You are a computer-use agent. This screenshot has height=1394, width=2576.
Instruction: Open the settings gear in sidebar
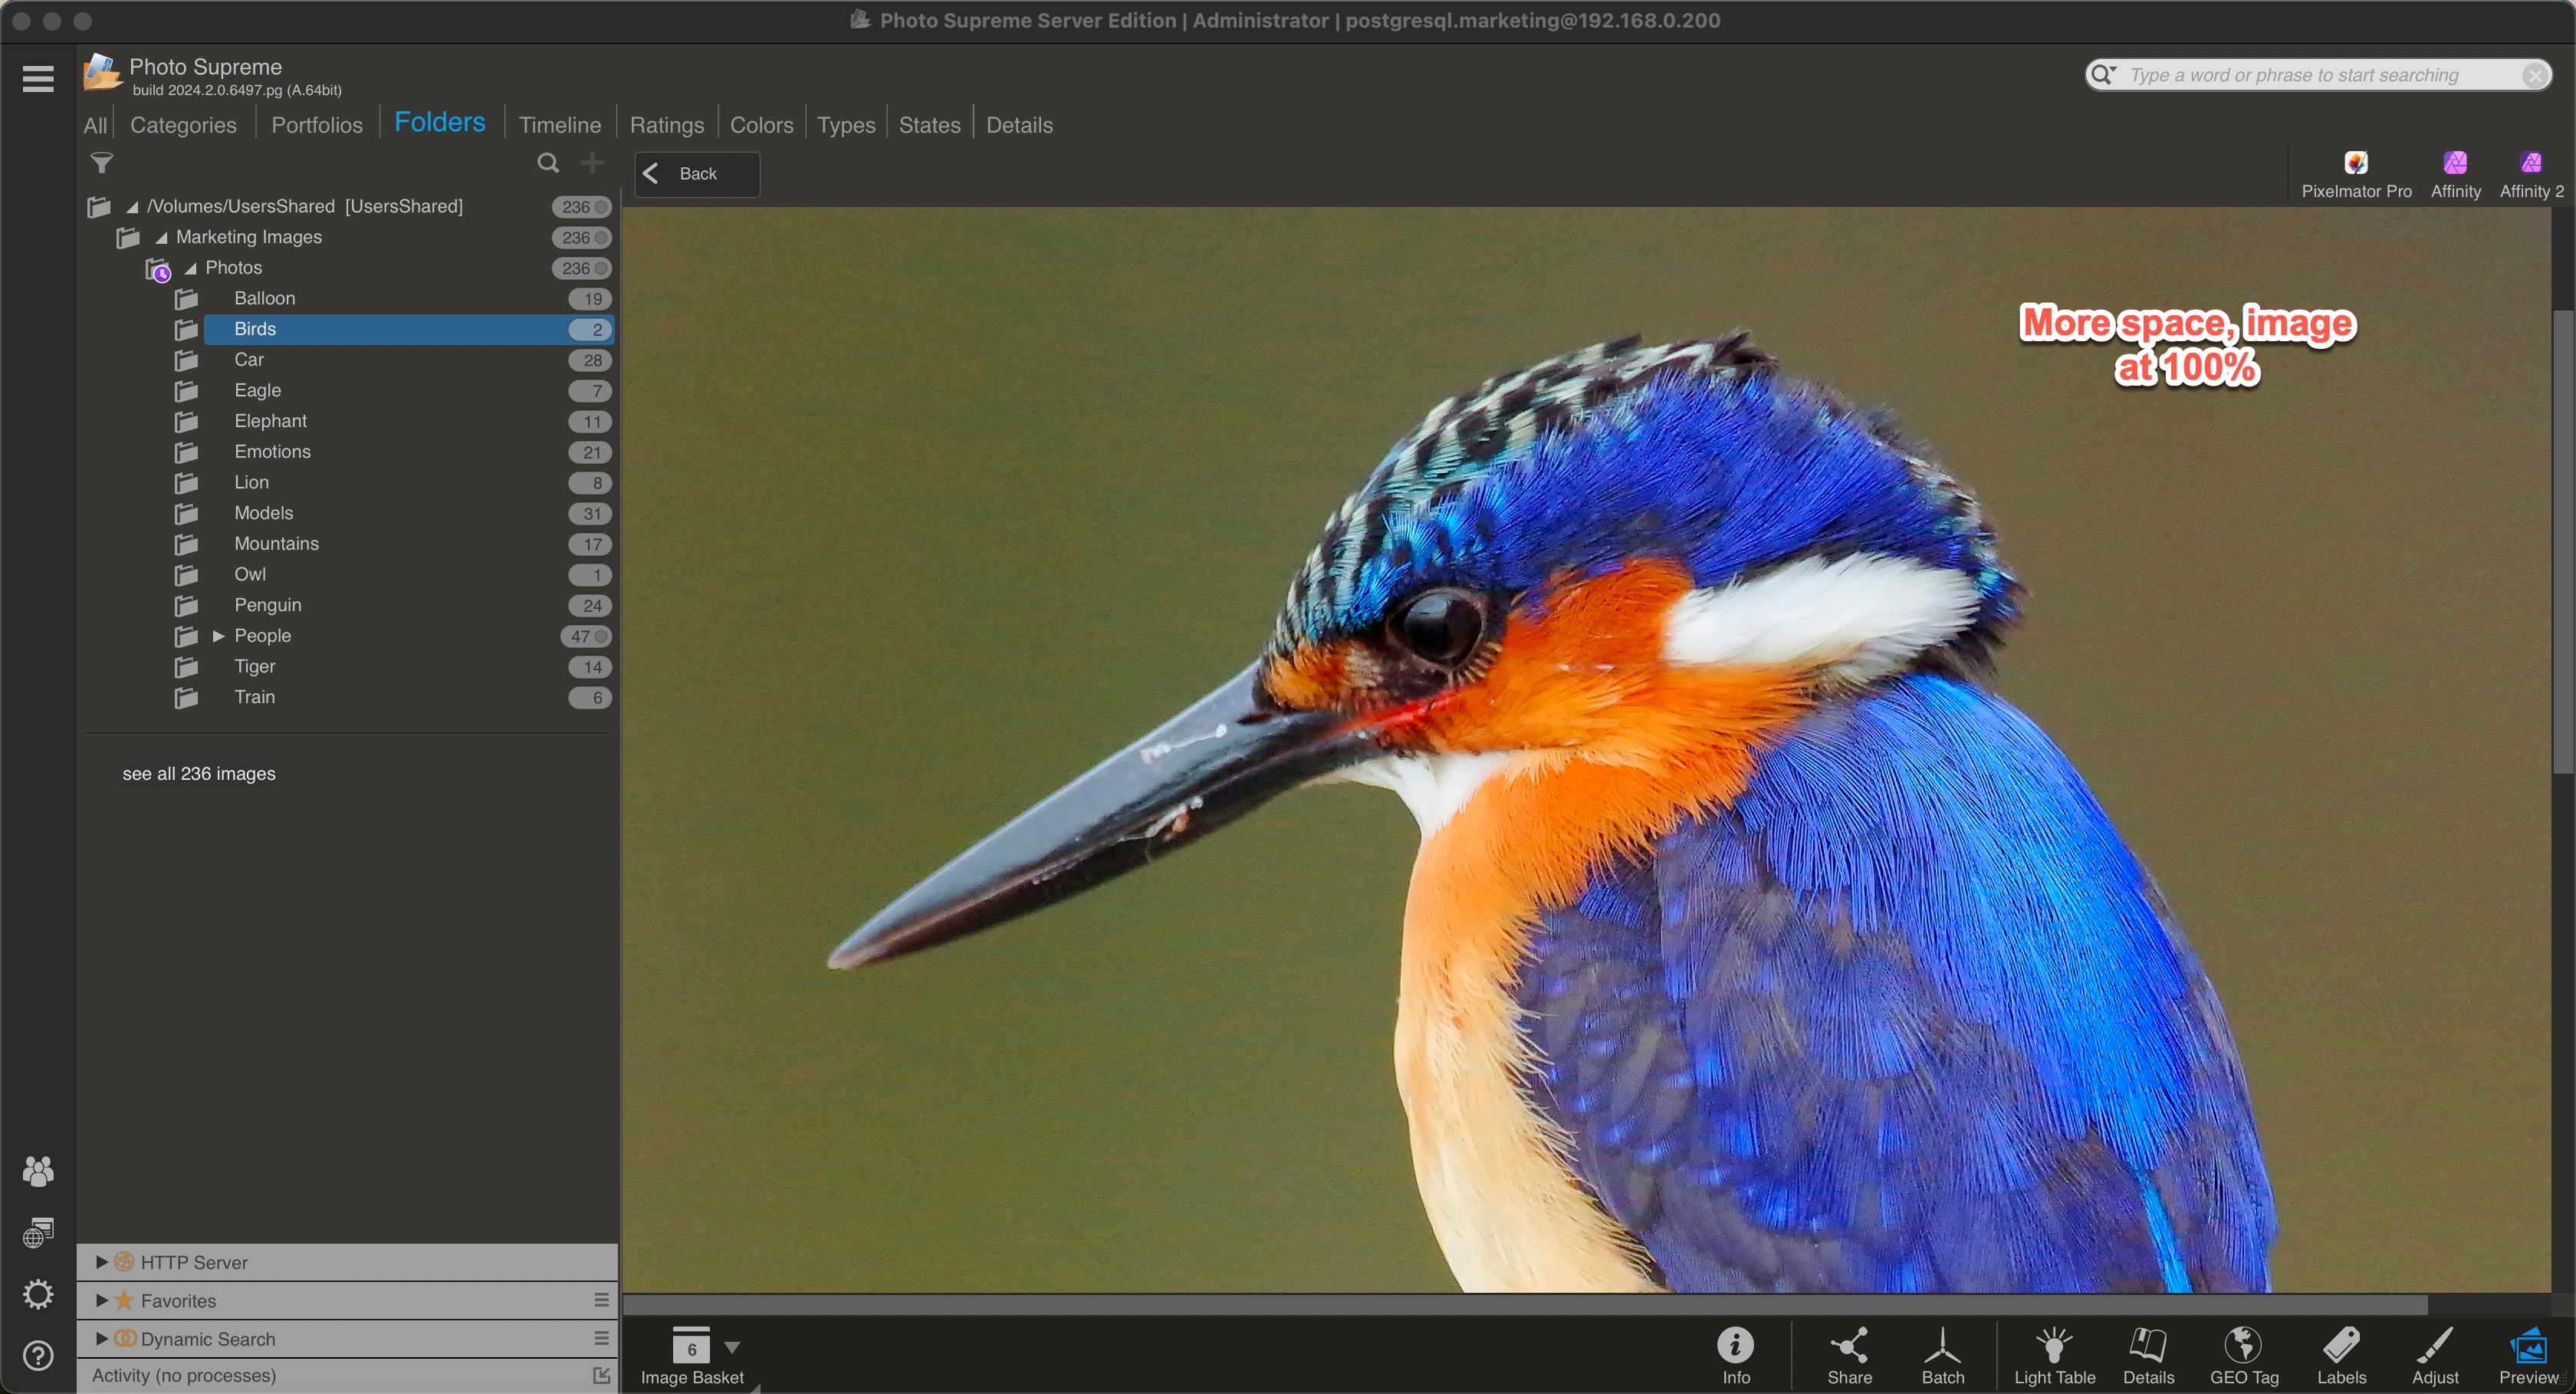coord(38,1294)
